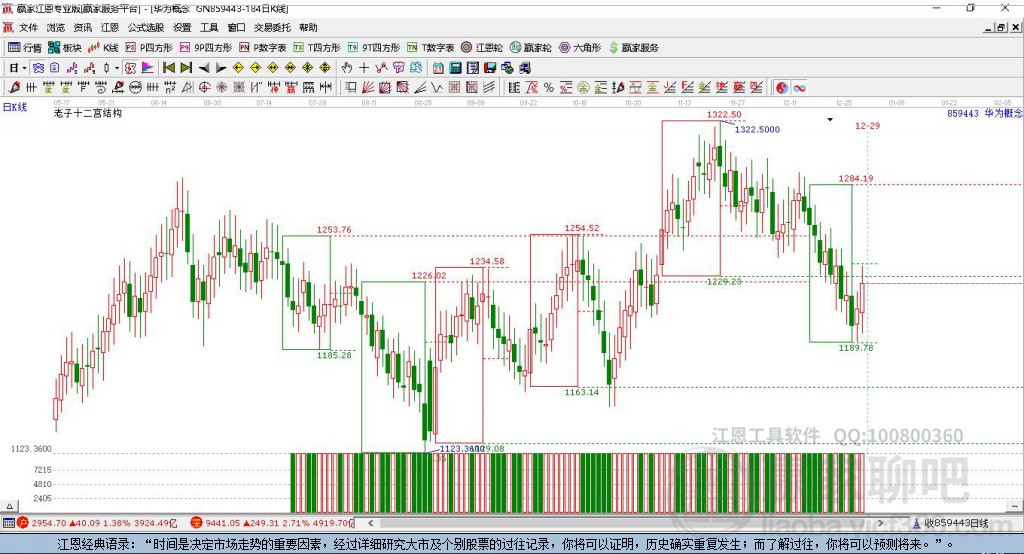The height and width of the screenshot is (554, 1024).
Task: Click the 1253.76 price level label
Action: pos(334,229)
